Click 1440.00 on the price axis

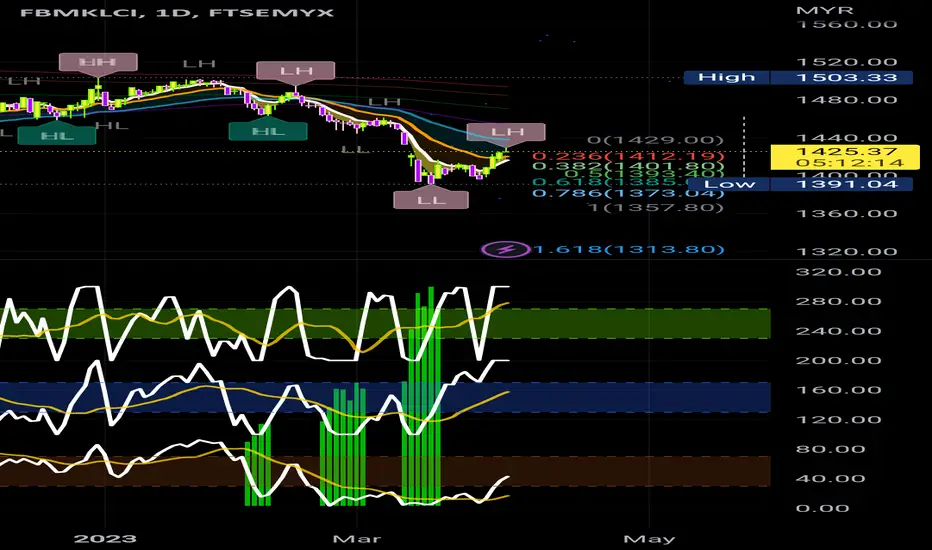(847, 139)
